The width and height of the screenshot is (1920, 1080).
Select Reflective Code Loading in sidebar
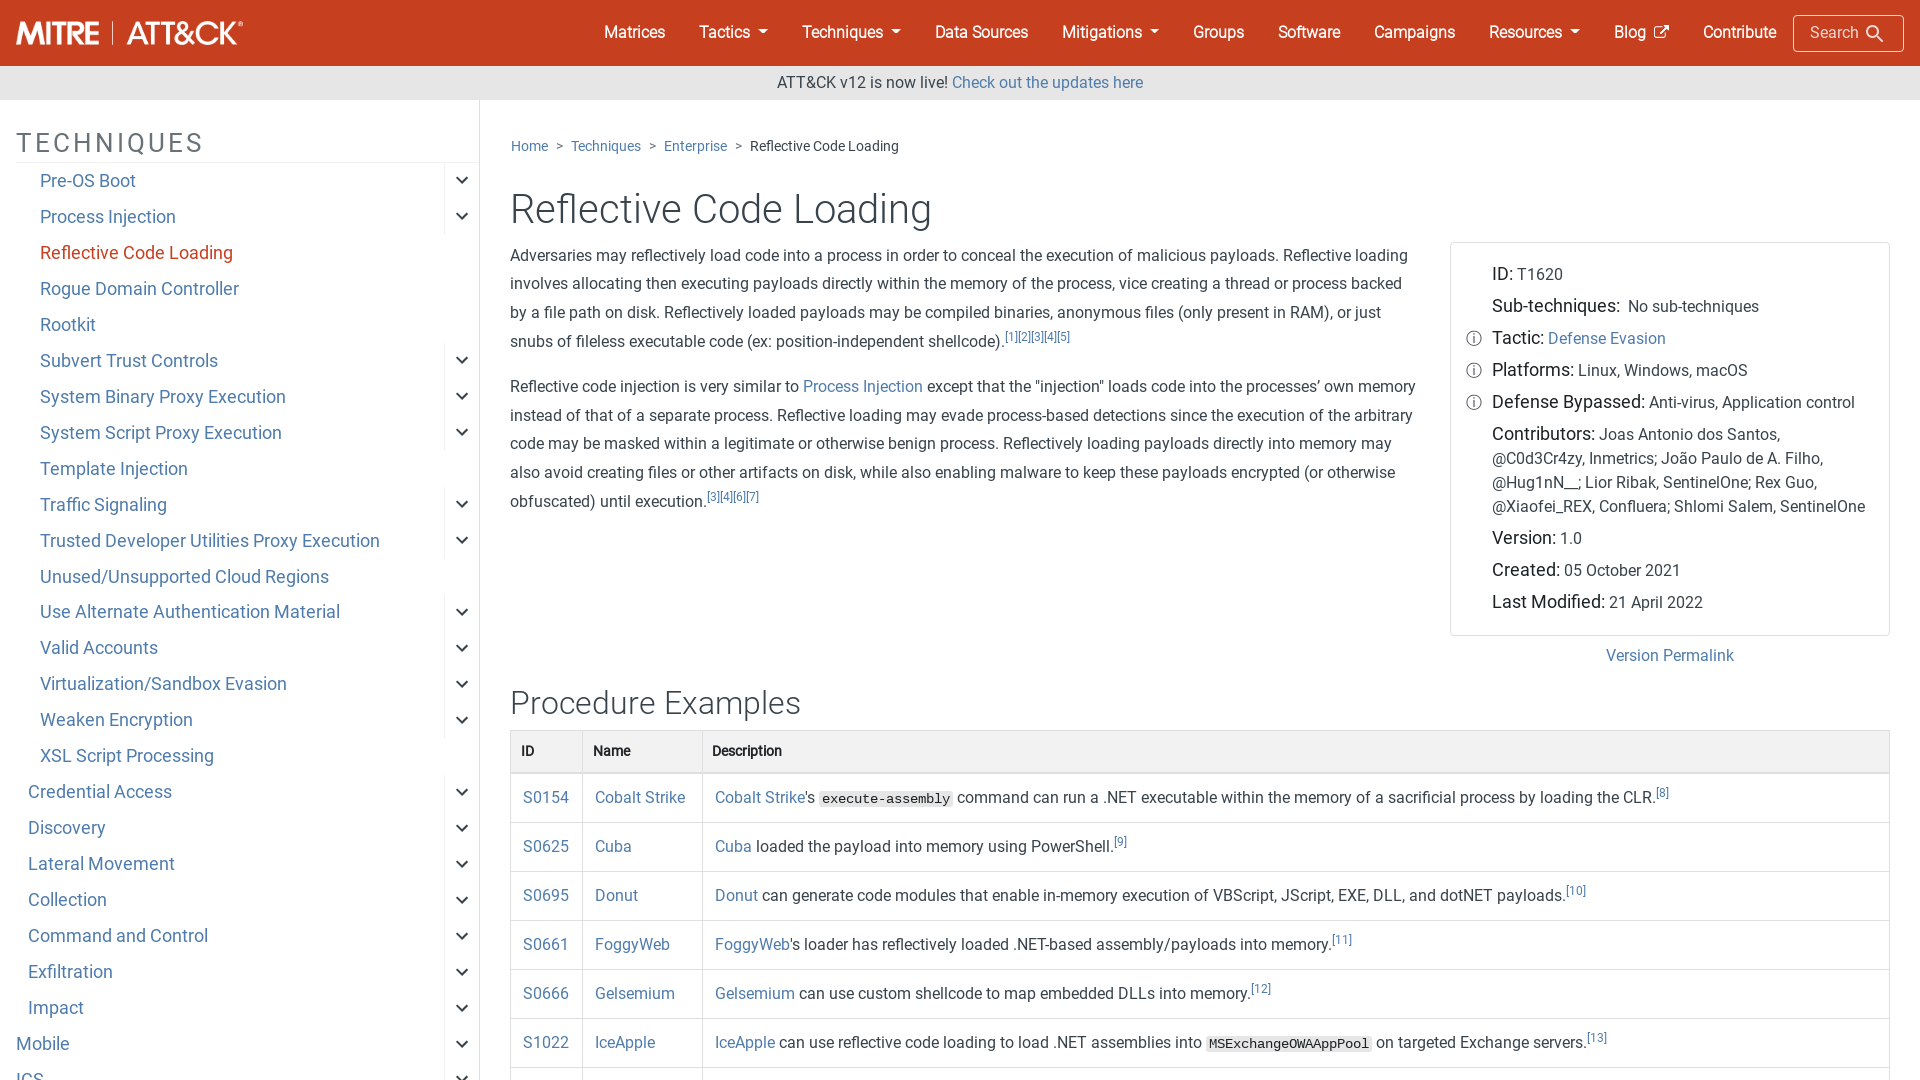coord(136,253)
